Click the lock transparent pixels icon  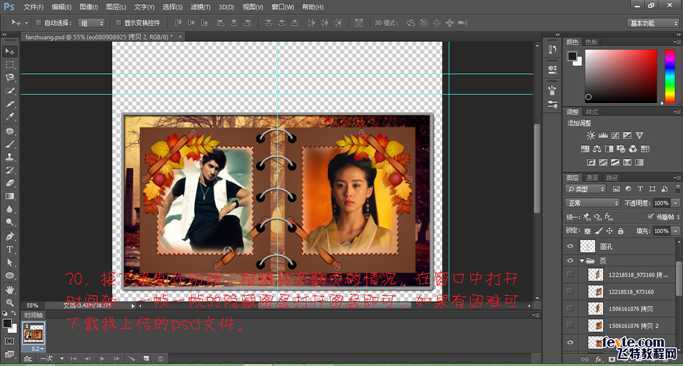588,230
